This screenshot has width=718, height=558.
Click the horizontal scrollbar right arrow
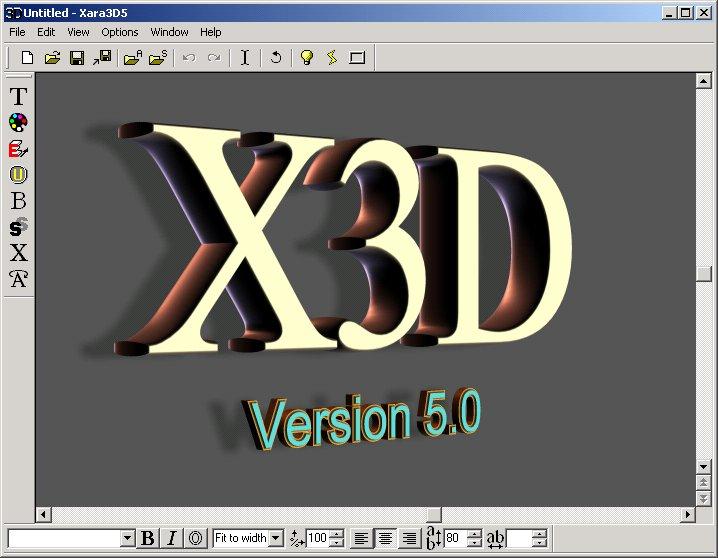(x=687, y=515)
